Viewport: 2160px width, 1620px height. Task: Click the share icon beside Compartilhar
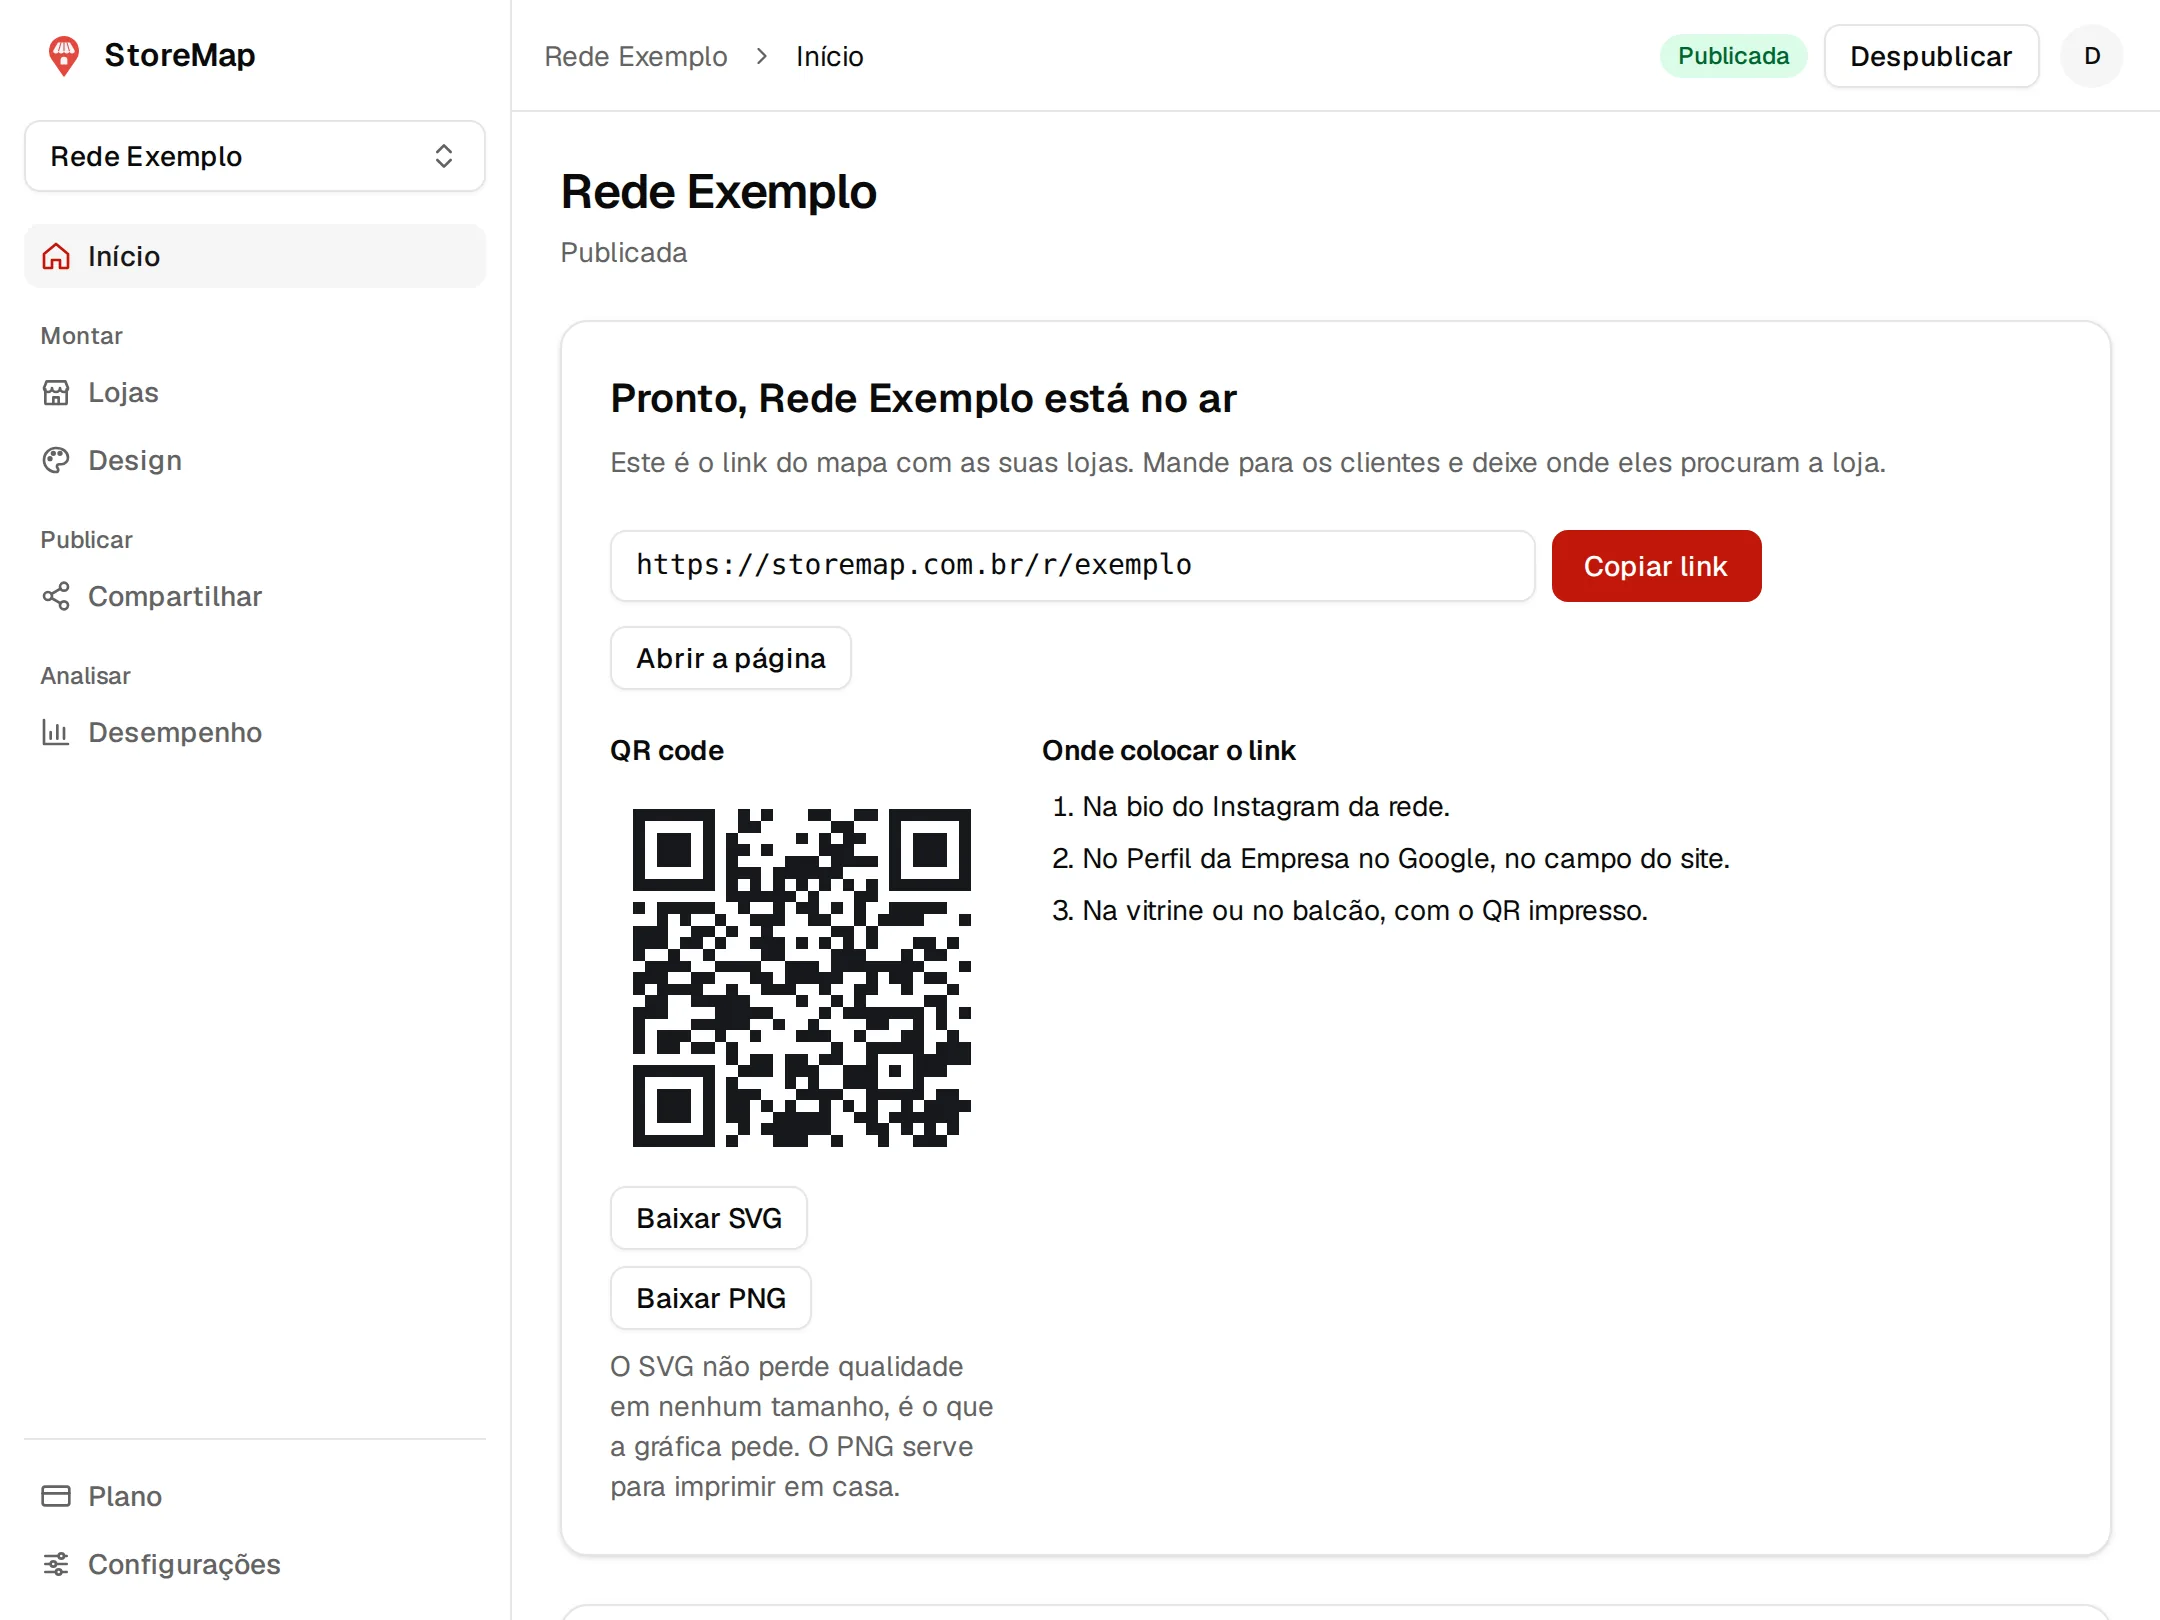click(56, 597)
